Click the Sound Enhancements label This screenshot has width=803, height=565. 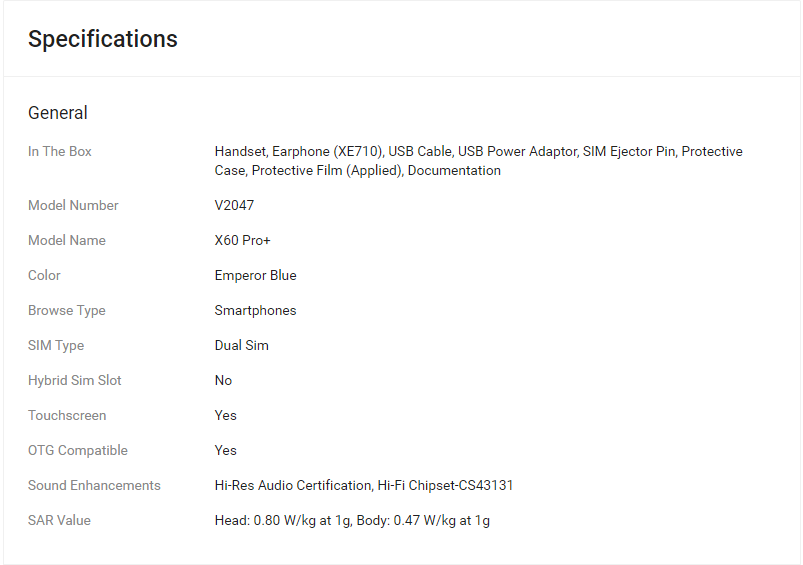[x=94, y=486]
